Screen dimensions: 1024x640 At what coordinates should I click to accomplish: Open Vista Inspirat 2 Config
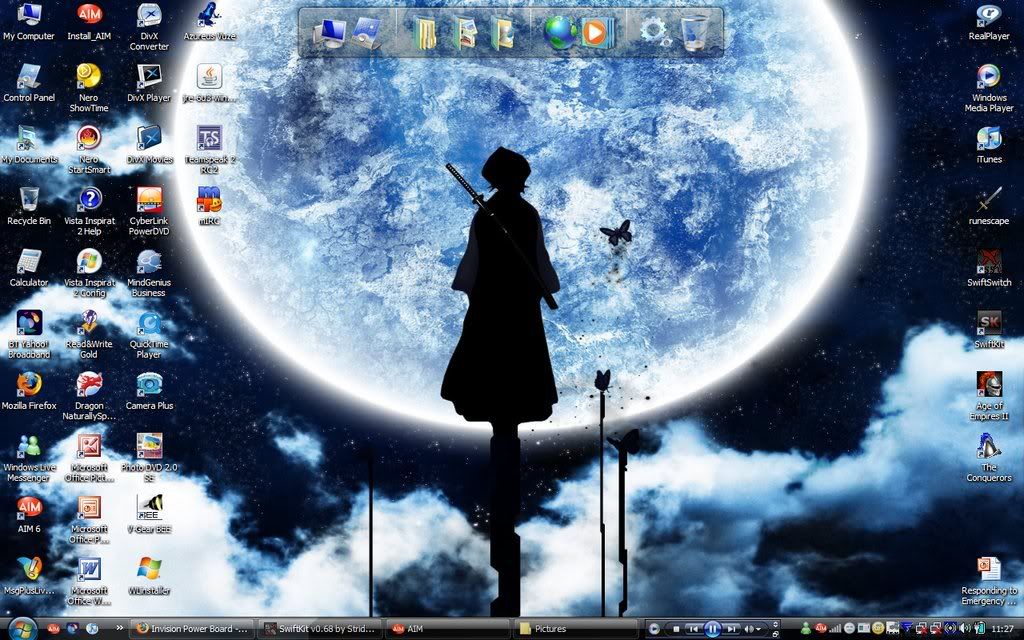89,273
